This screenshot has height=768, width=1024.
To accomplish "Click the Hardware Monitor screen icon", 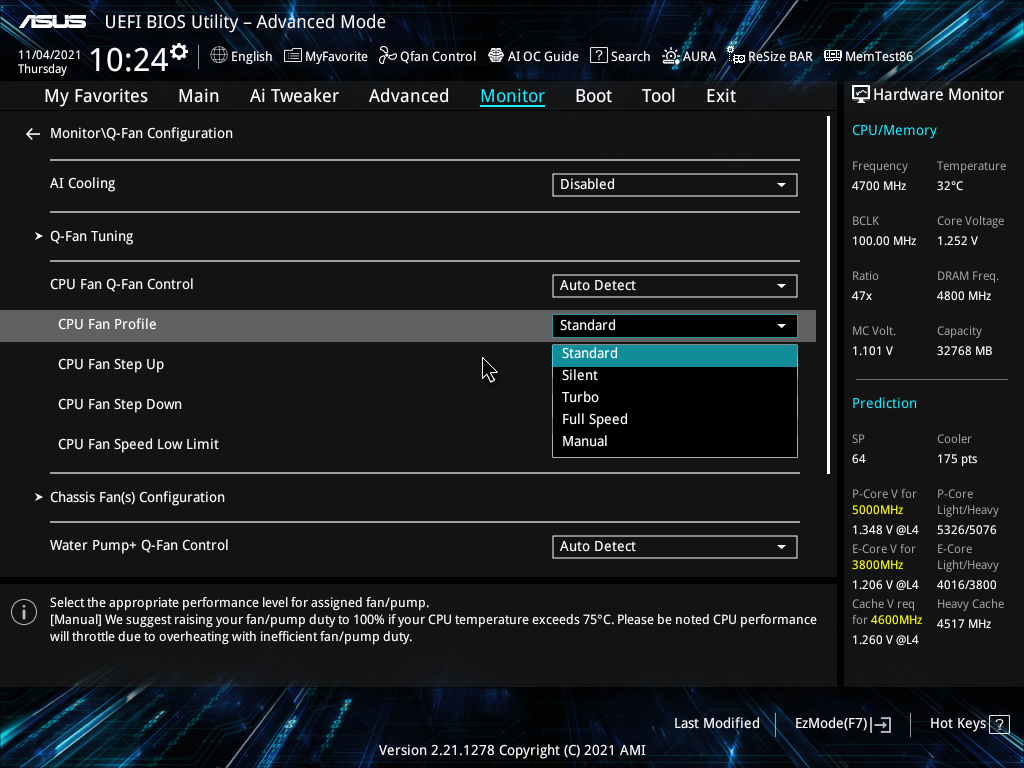I will pyautogui.click(x=861, y=95).
